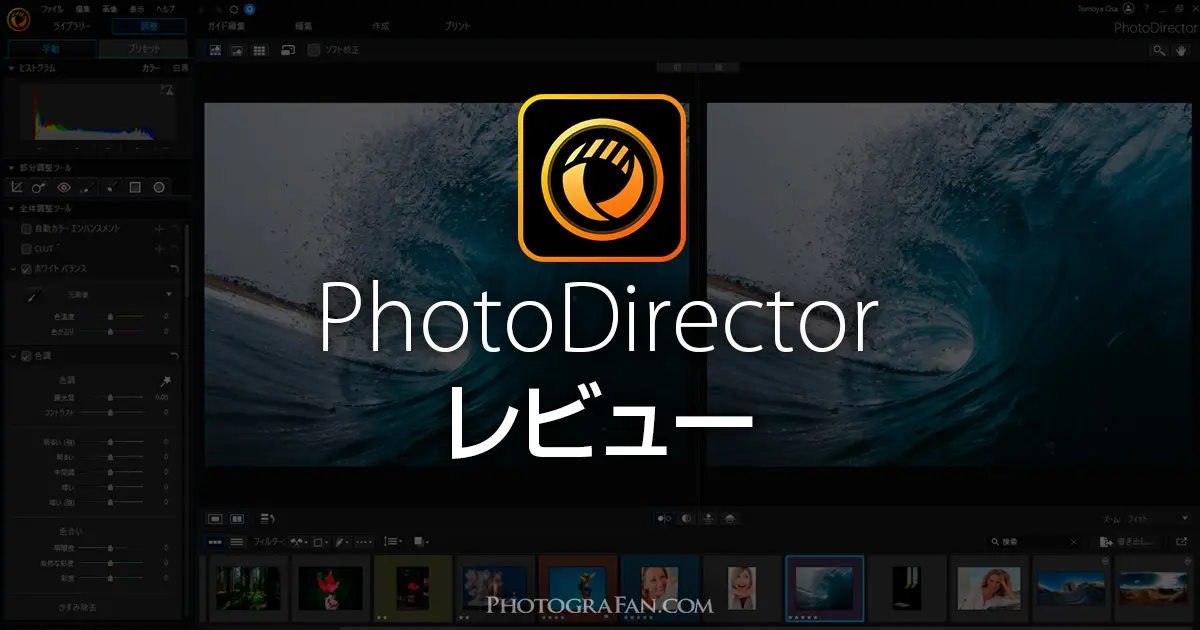Select the zoom magnifier tool
Image resolution: width=1200 pixels, height=630 pixels.
point(1159,50)
